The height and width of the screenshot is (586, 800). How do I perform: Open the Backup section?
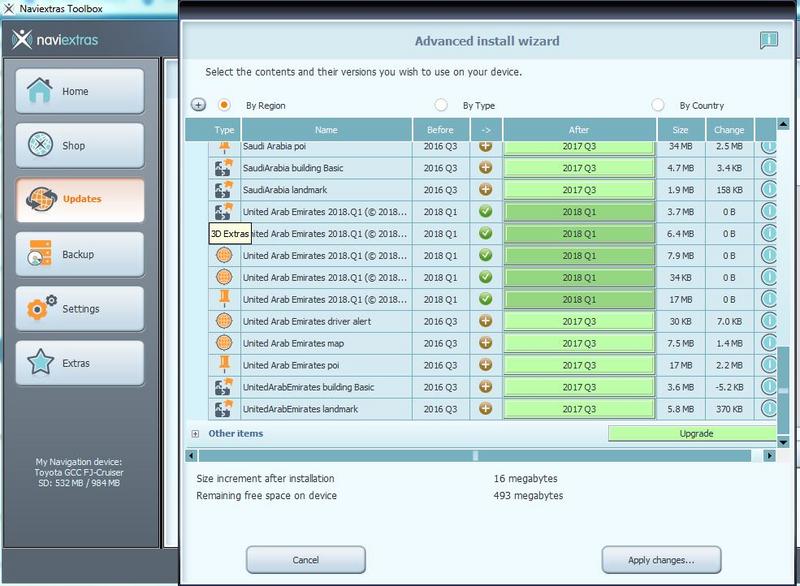click(80, 254)
